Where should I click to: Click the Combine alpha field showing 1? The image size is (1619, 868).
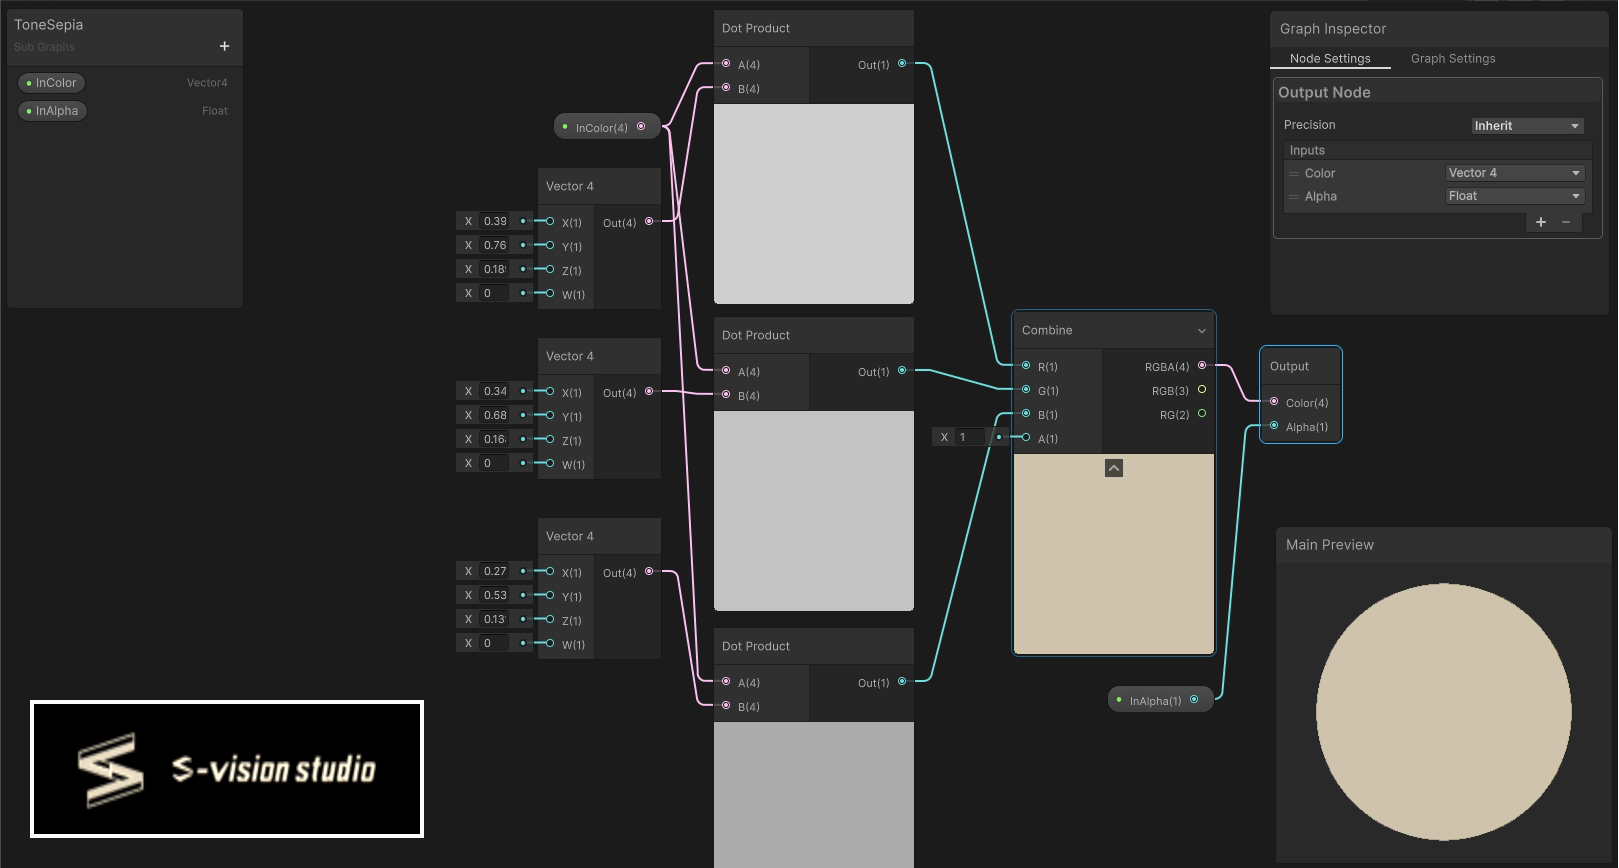click(970, 437)
